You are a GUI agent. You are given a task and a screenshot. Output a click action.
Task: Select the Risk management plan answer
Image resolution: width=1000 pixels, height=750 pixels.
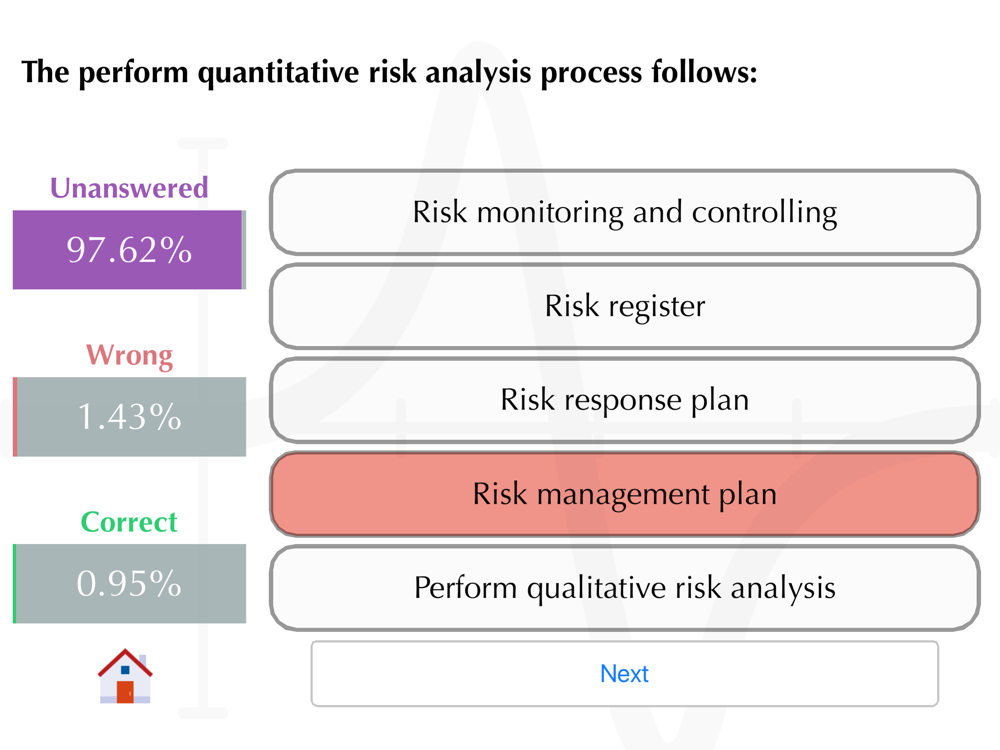[624, 494]
